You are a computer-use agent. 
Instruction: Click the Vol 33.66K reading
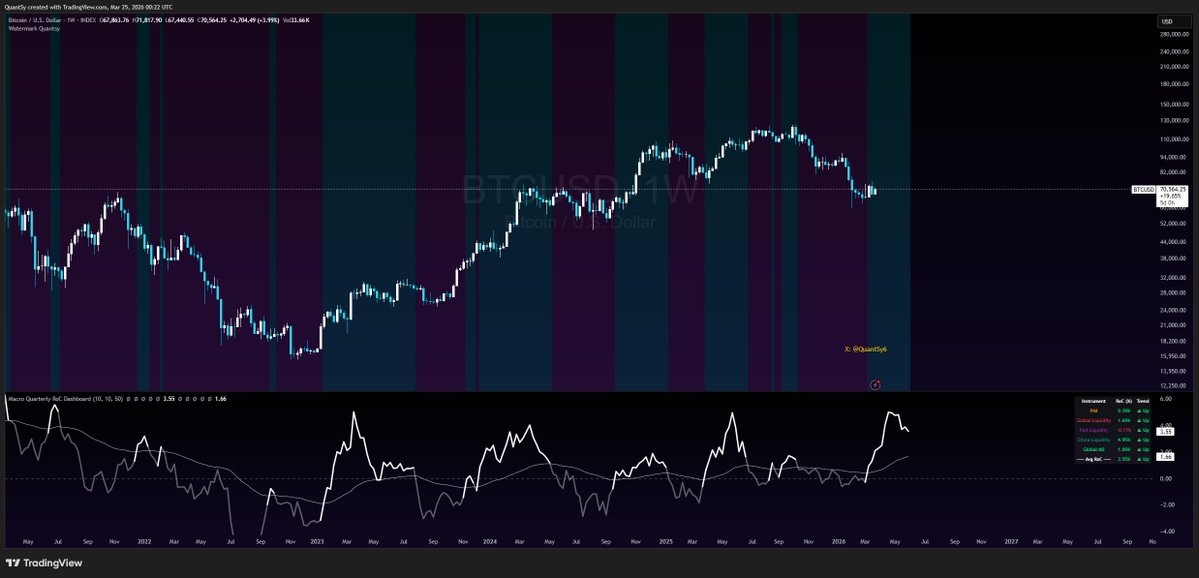point(296,21)
